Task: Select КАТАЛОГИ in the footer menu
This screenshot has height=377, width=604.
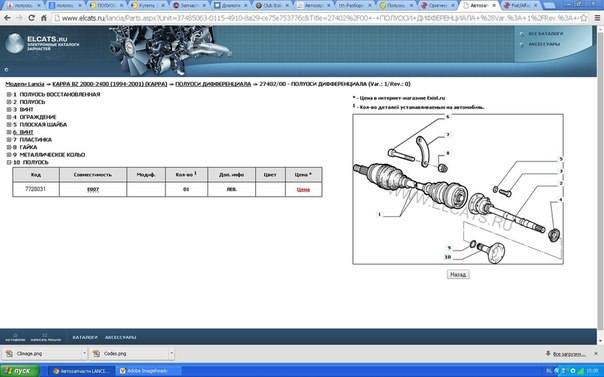Action: 85,337
